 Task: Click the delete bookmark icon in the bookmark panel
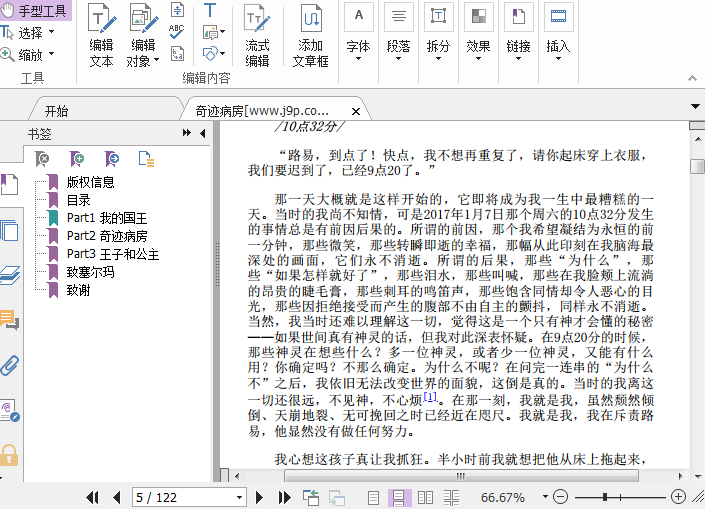click(x=42, y=159)
